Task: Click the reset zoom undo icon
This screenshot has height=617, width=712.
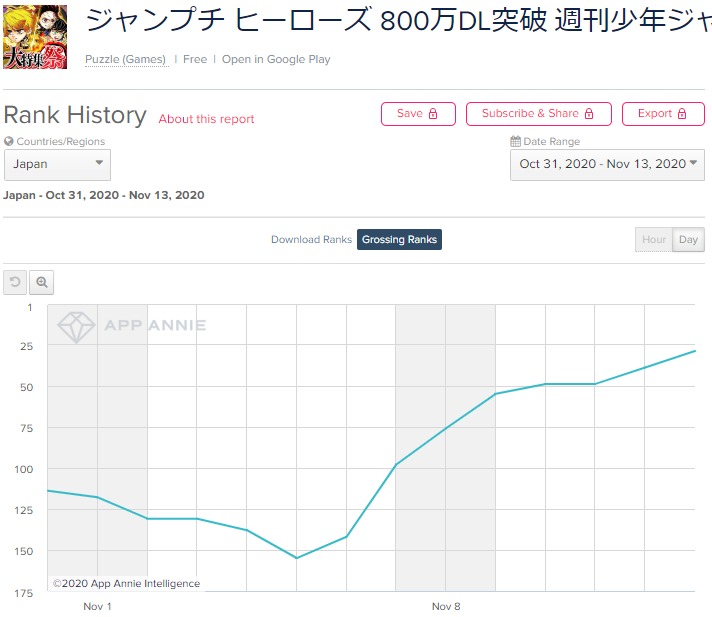Action: coord(15,282)
